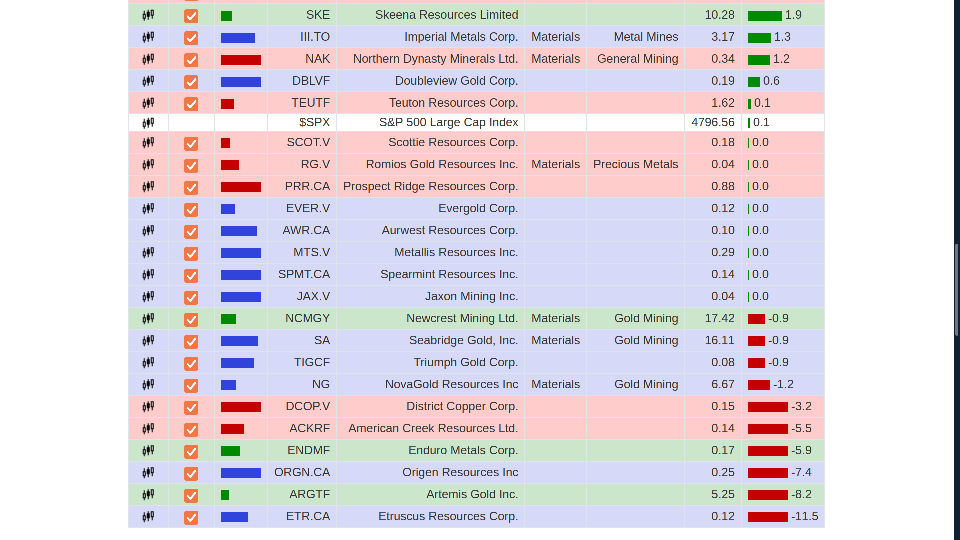960x540 pixels.
Task: Click the red change bar for ETR.CA
Action: (768, 518)
